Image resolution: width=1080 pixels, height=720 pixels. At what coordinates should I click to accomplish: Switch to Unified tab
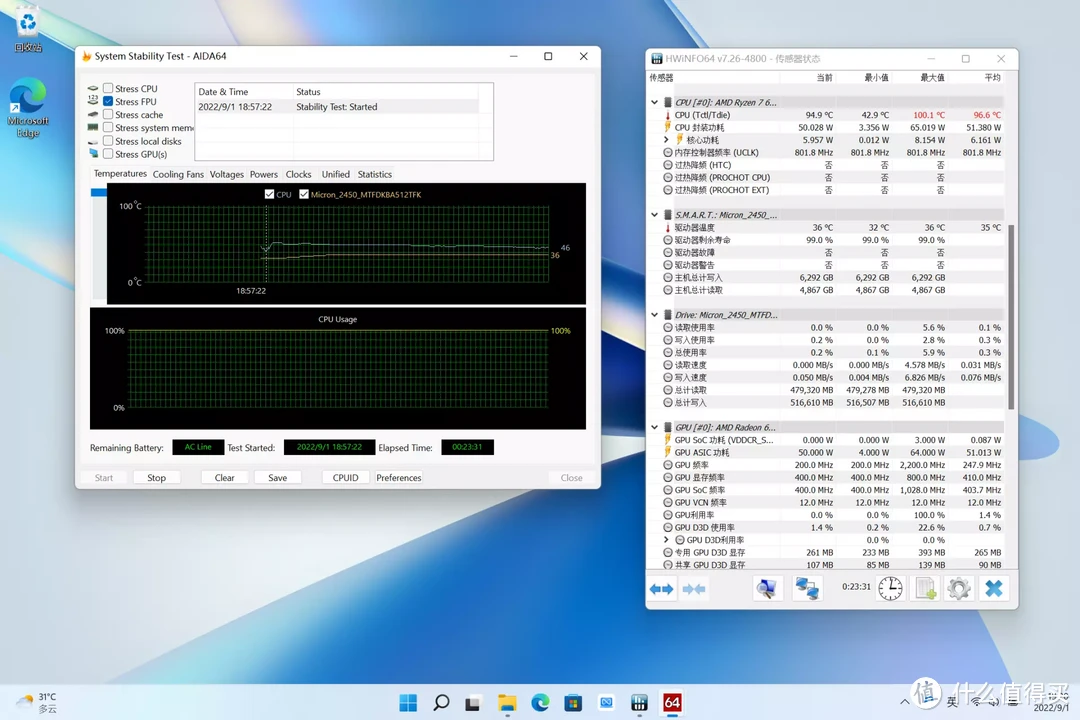click(335, 174)
